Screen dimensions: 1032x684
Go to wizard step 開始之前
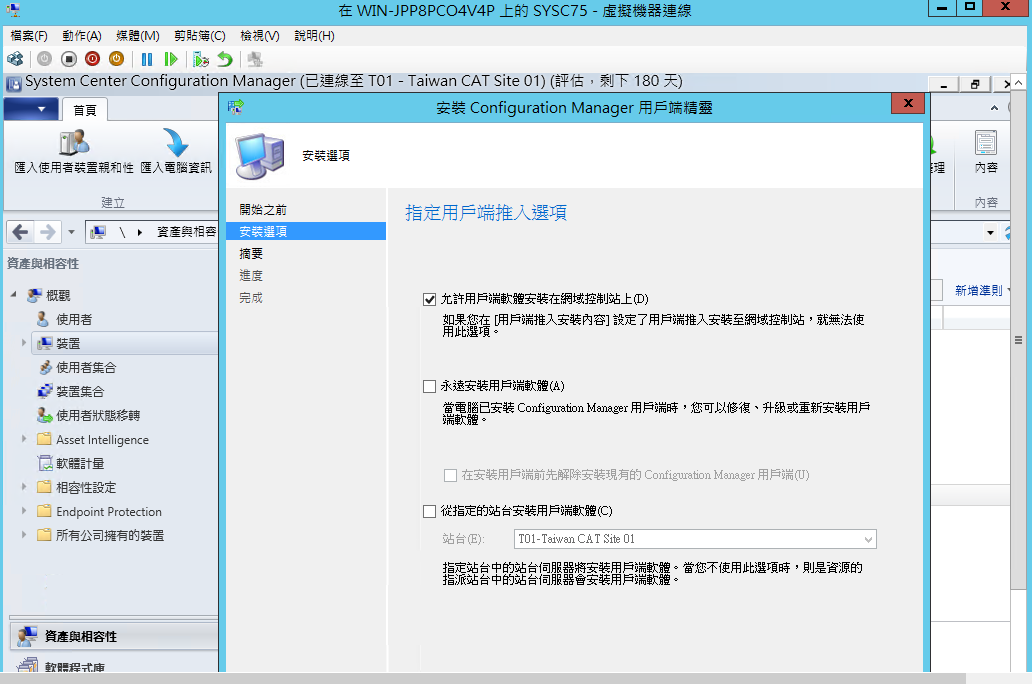point(263,210)
